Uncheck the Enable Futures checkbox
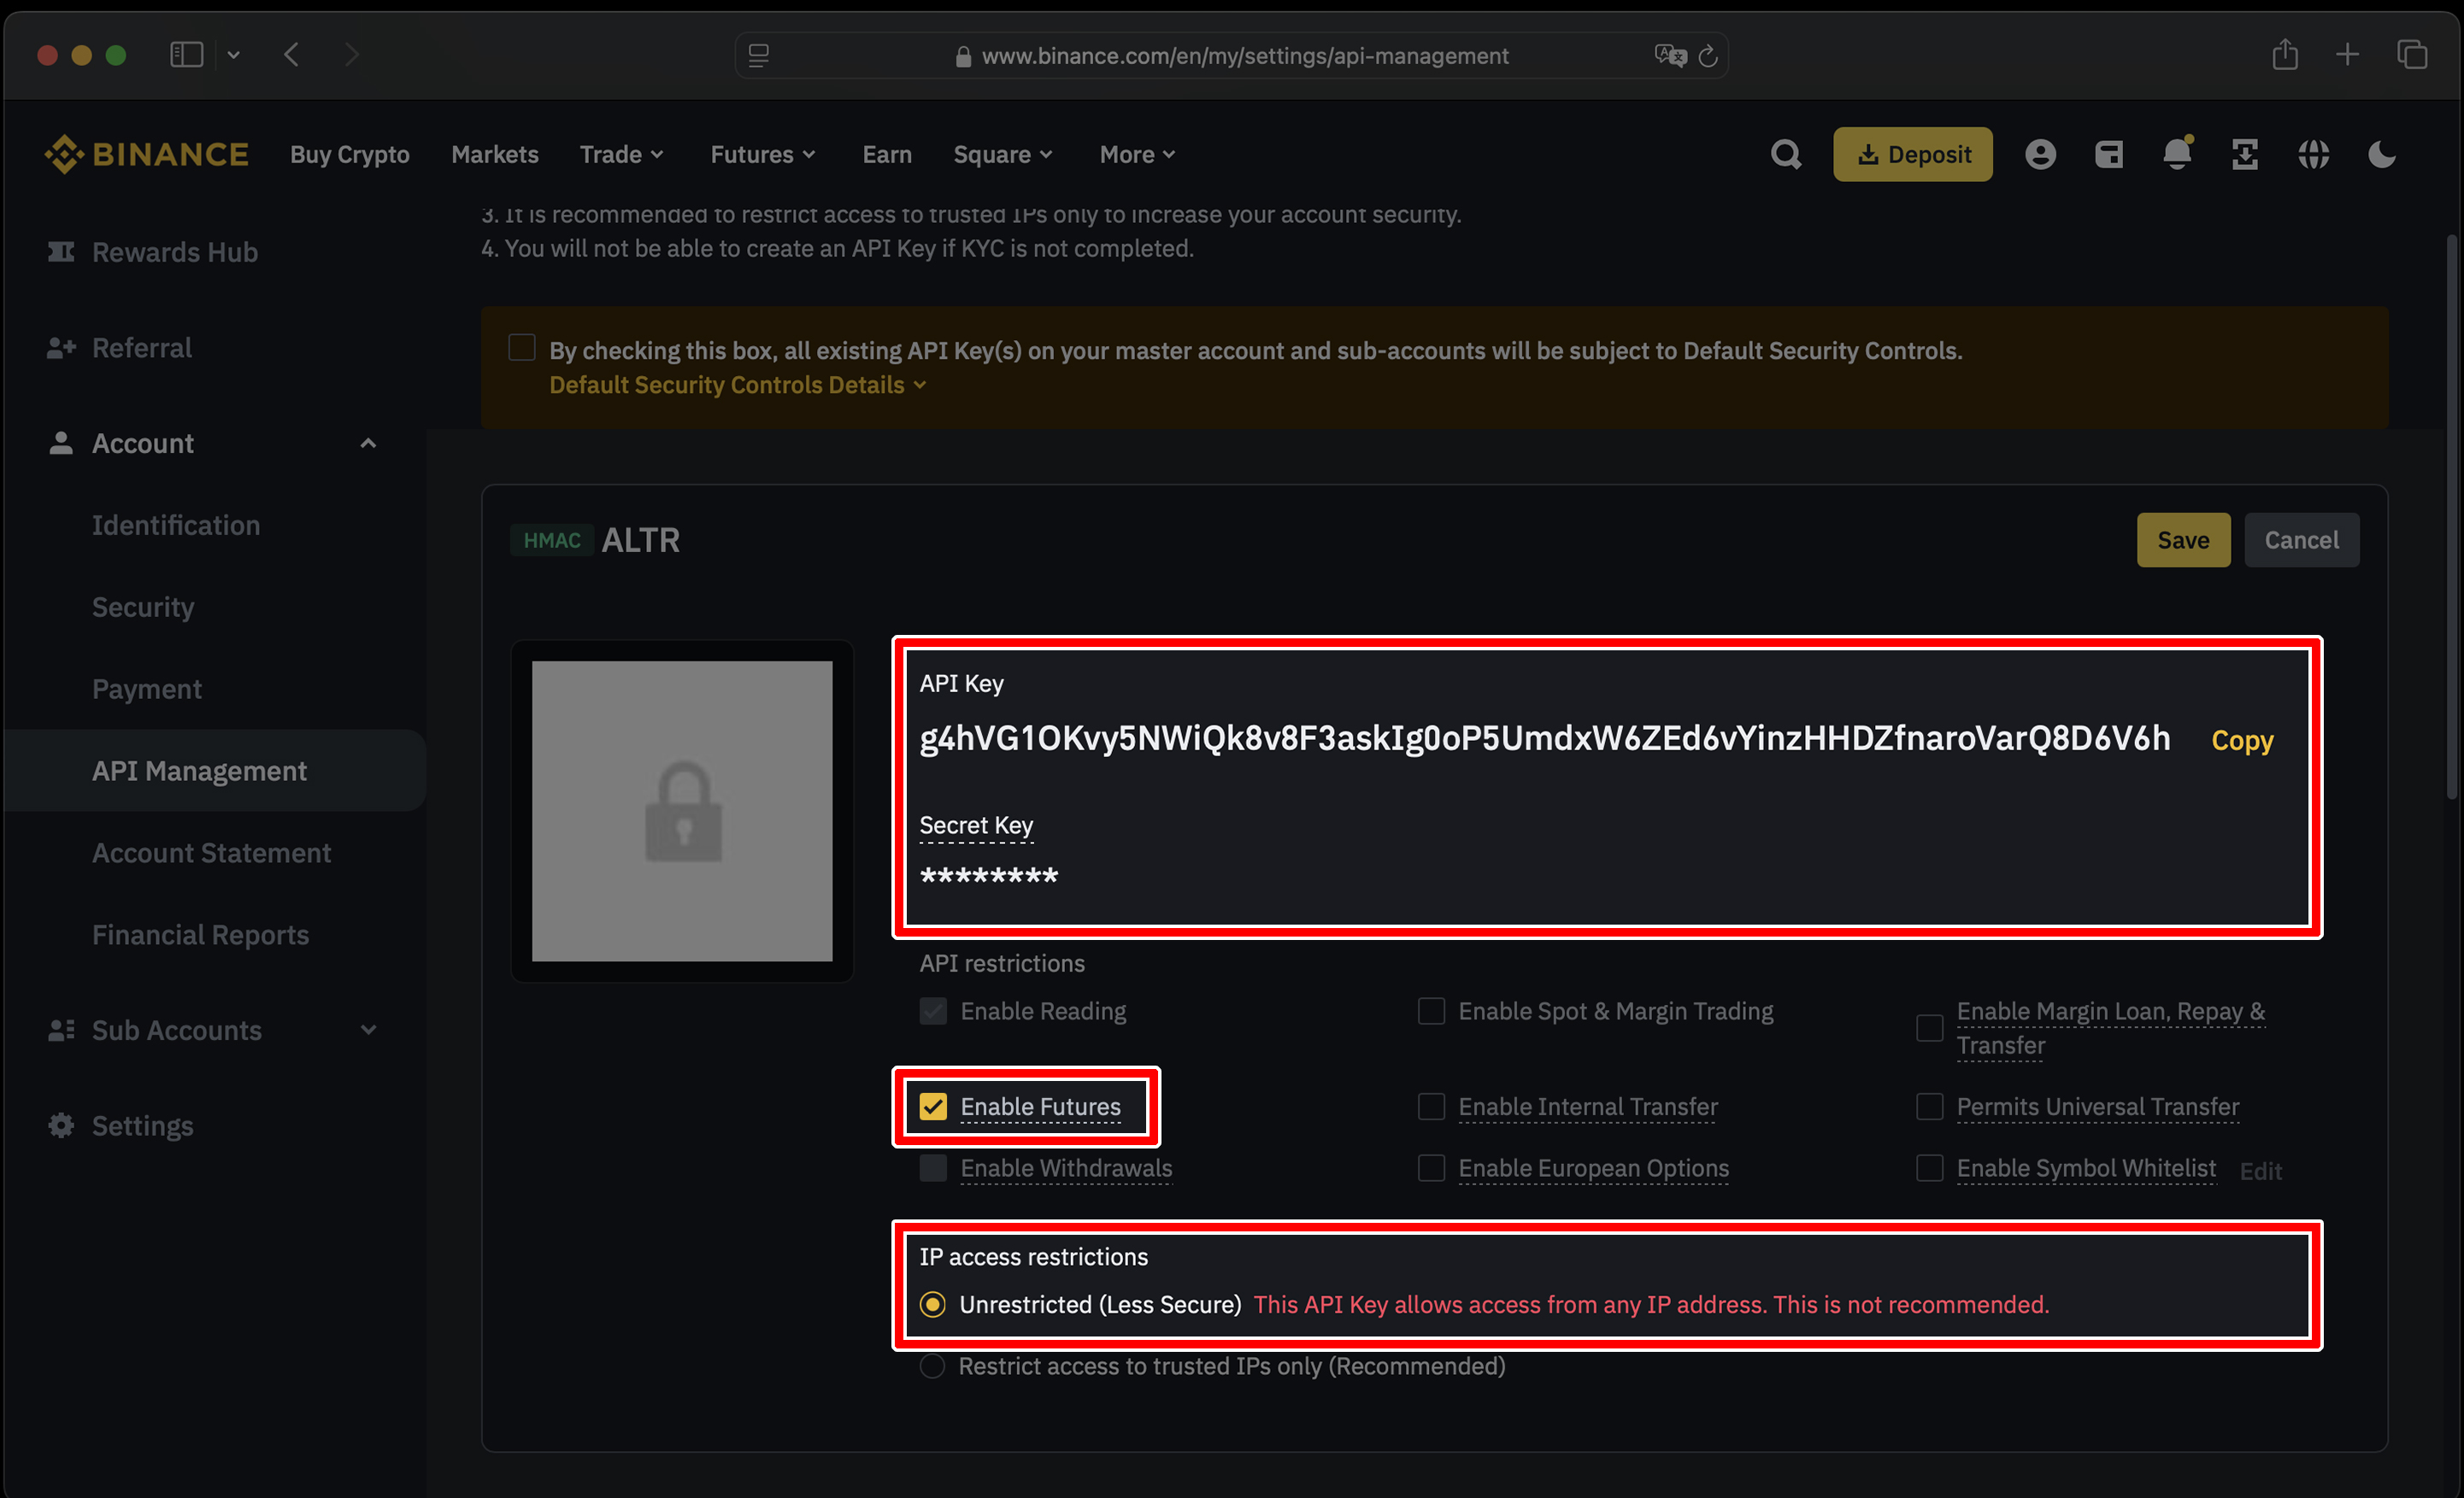 [x=933, y=1107]
